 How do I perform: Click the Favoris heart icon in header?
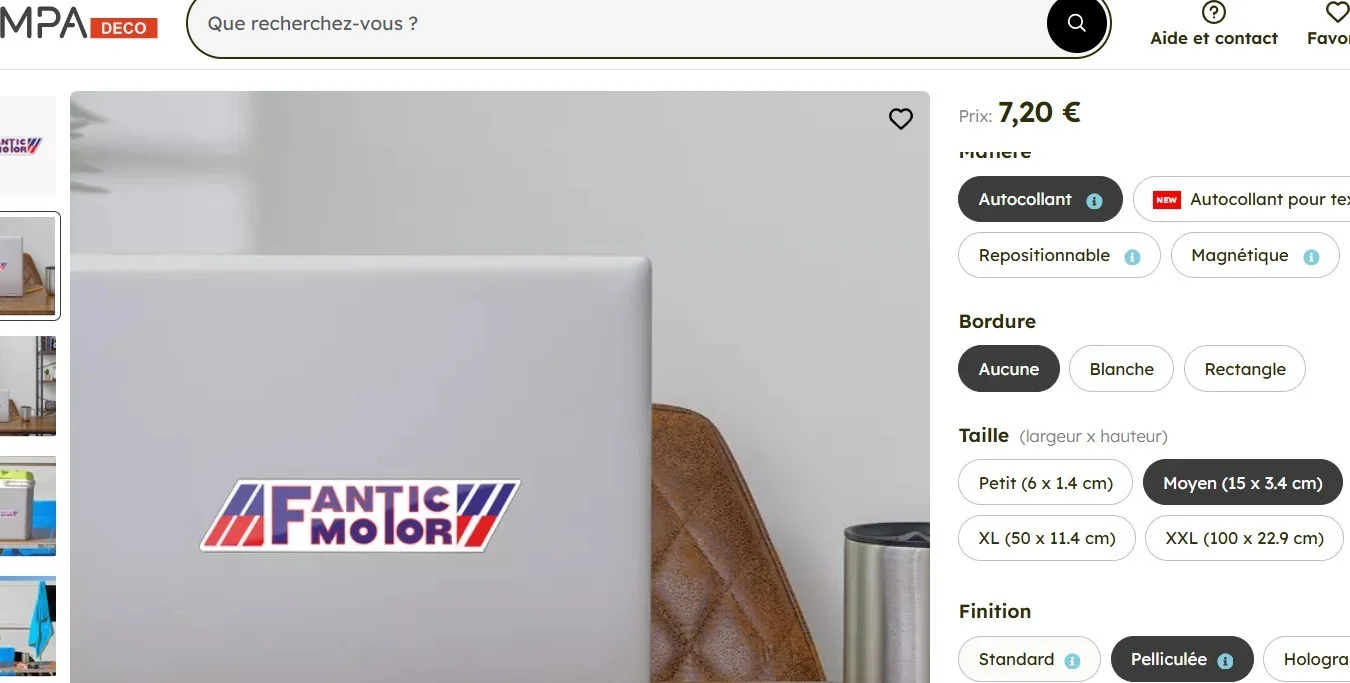[1337, 13]
